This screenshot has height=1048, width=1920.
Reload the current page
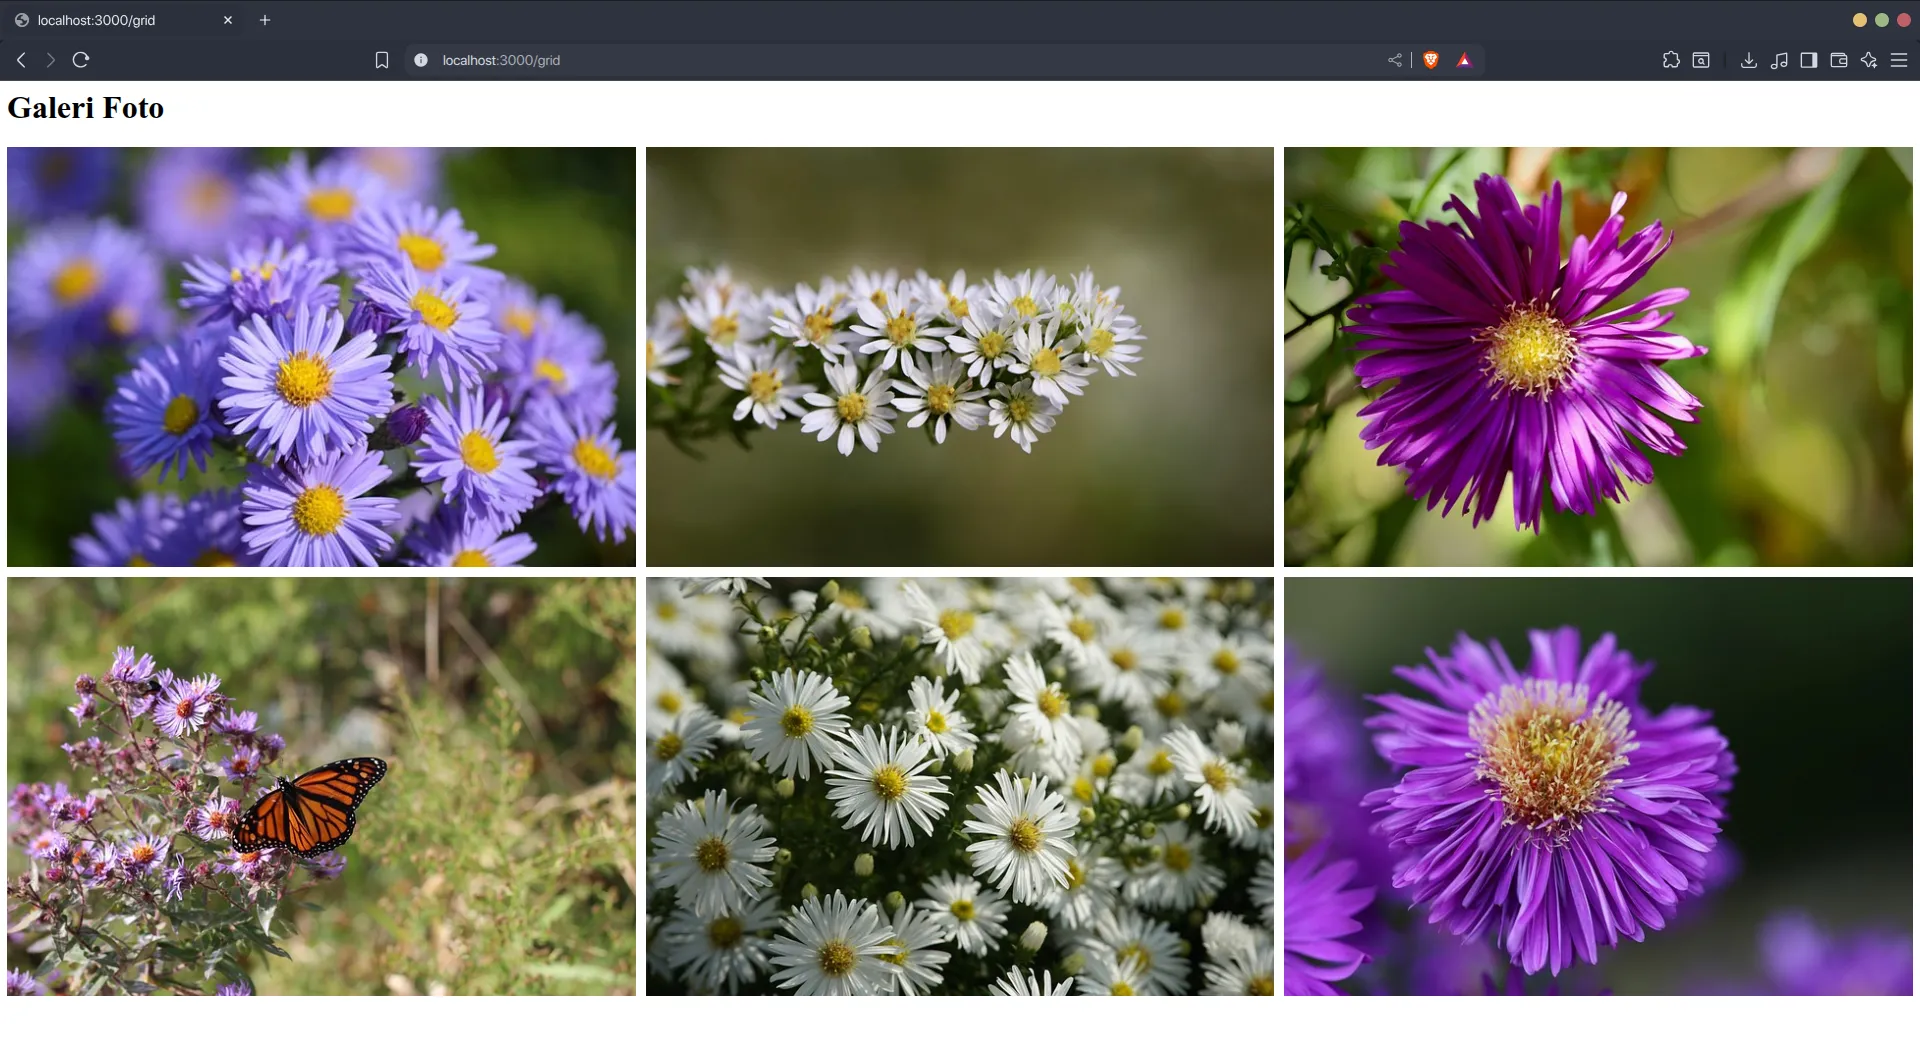click(81, 60)
